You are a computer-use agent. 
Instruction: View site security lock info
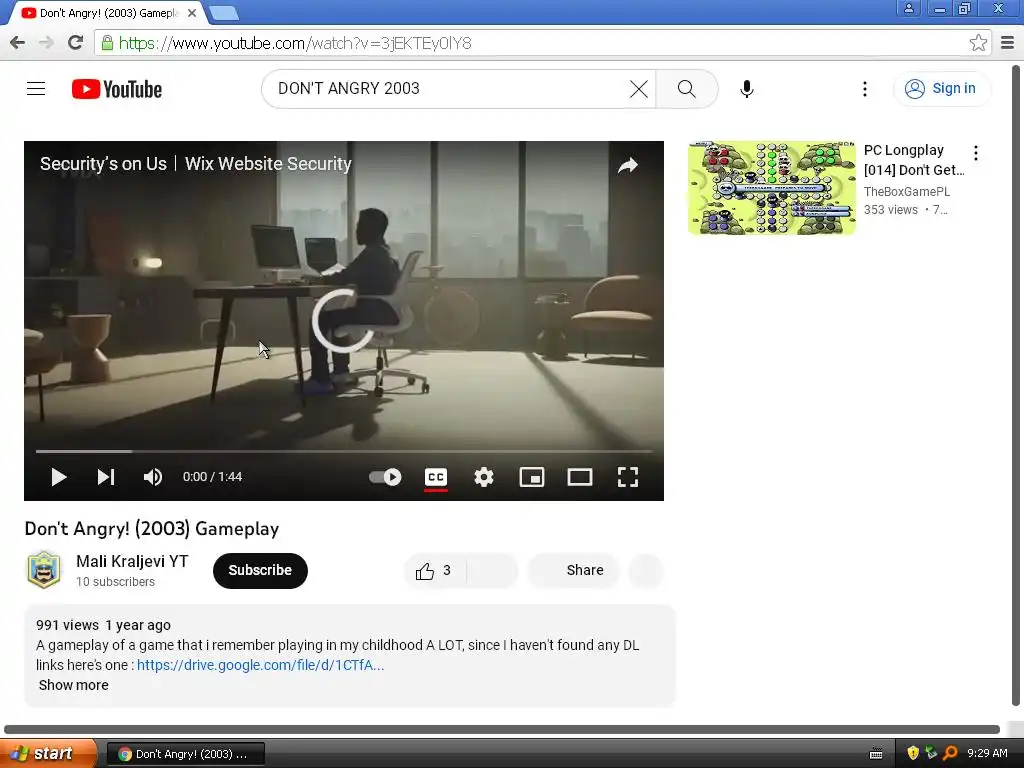tap(107, 43)
